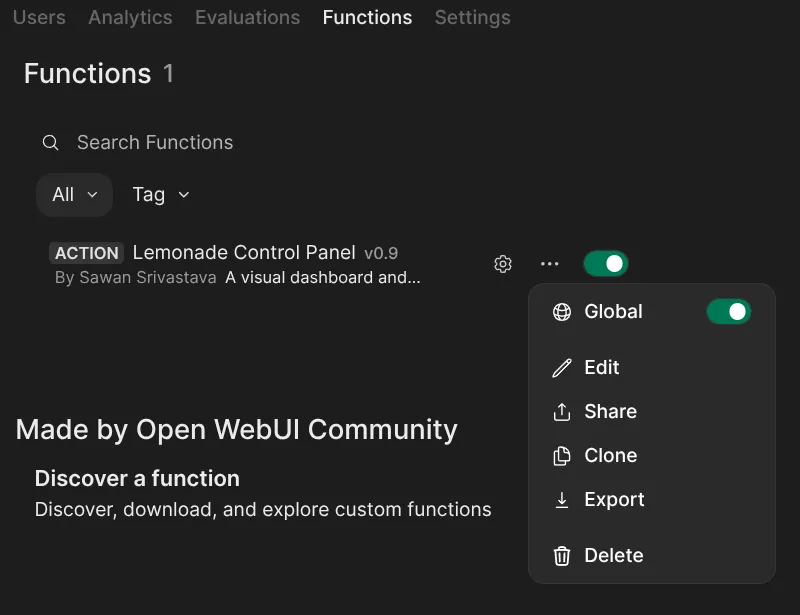Open the Users tab

coord(39,17)
